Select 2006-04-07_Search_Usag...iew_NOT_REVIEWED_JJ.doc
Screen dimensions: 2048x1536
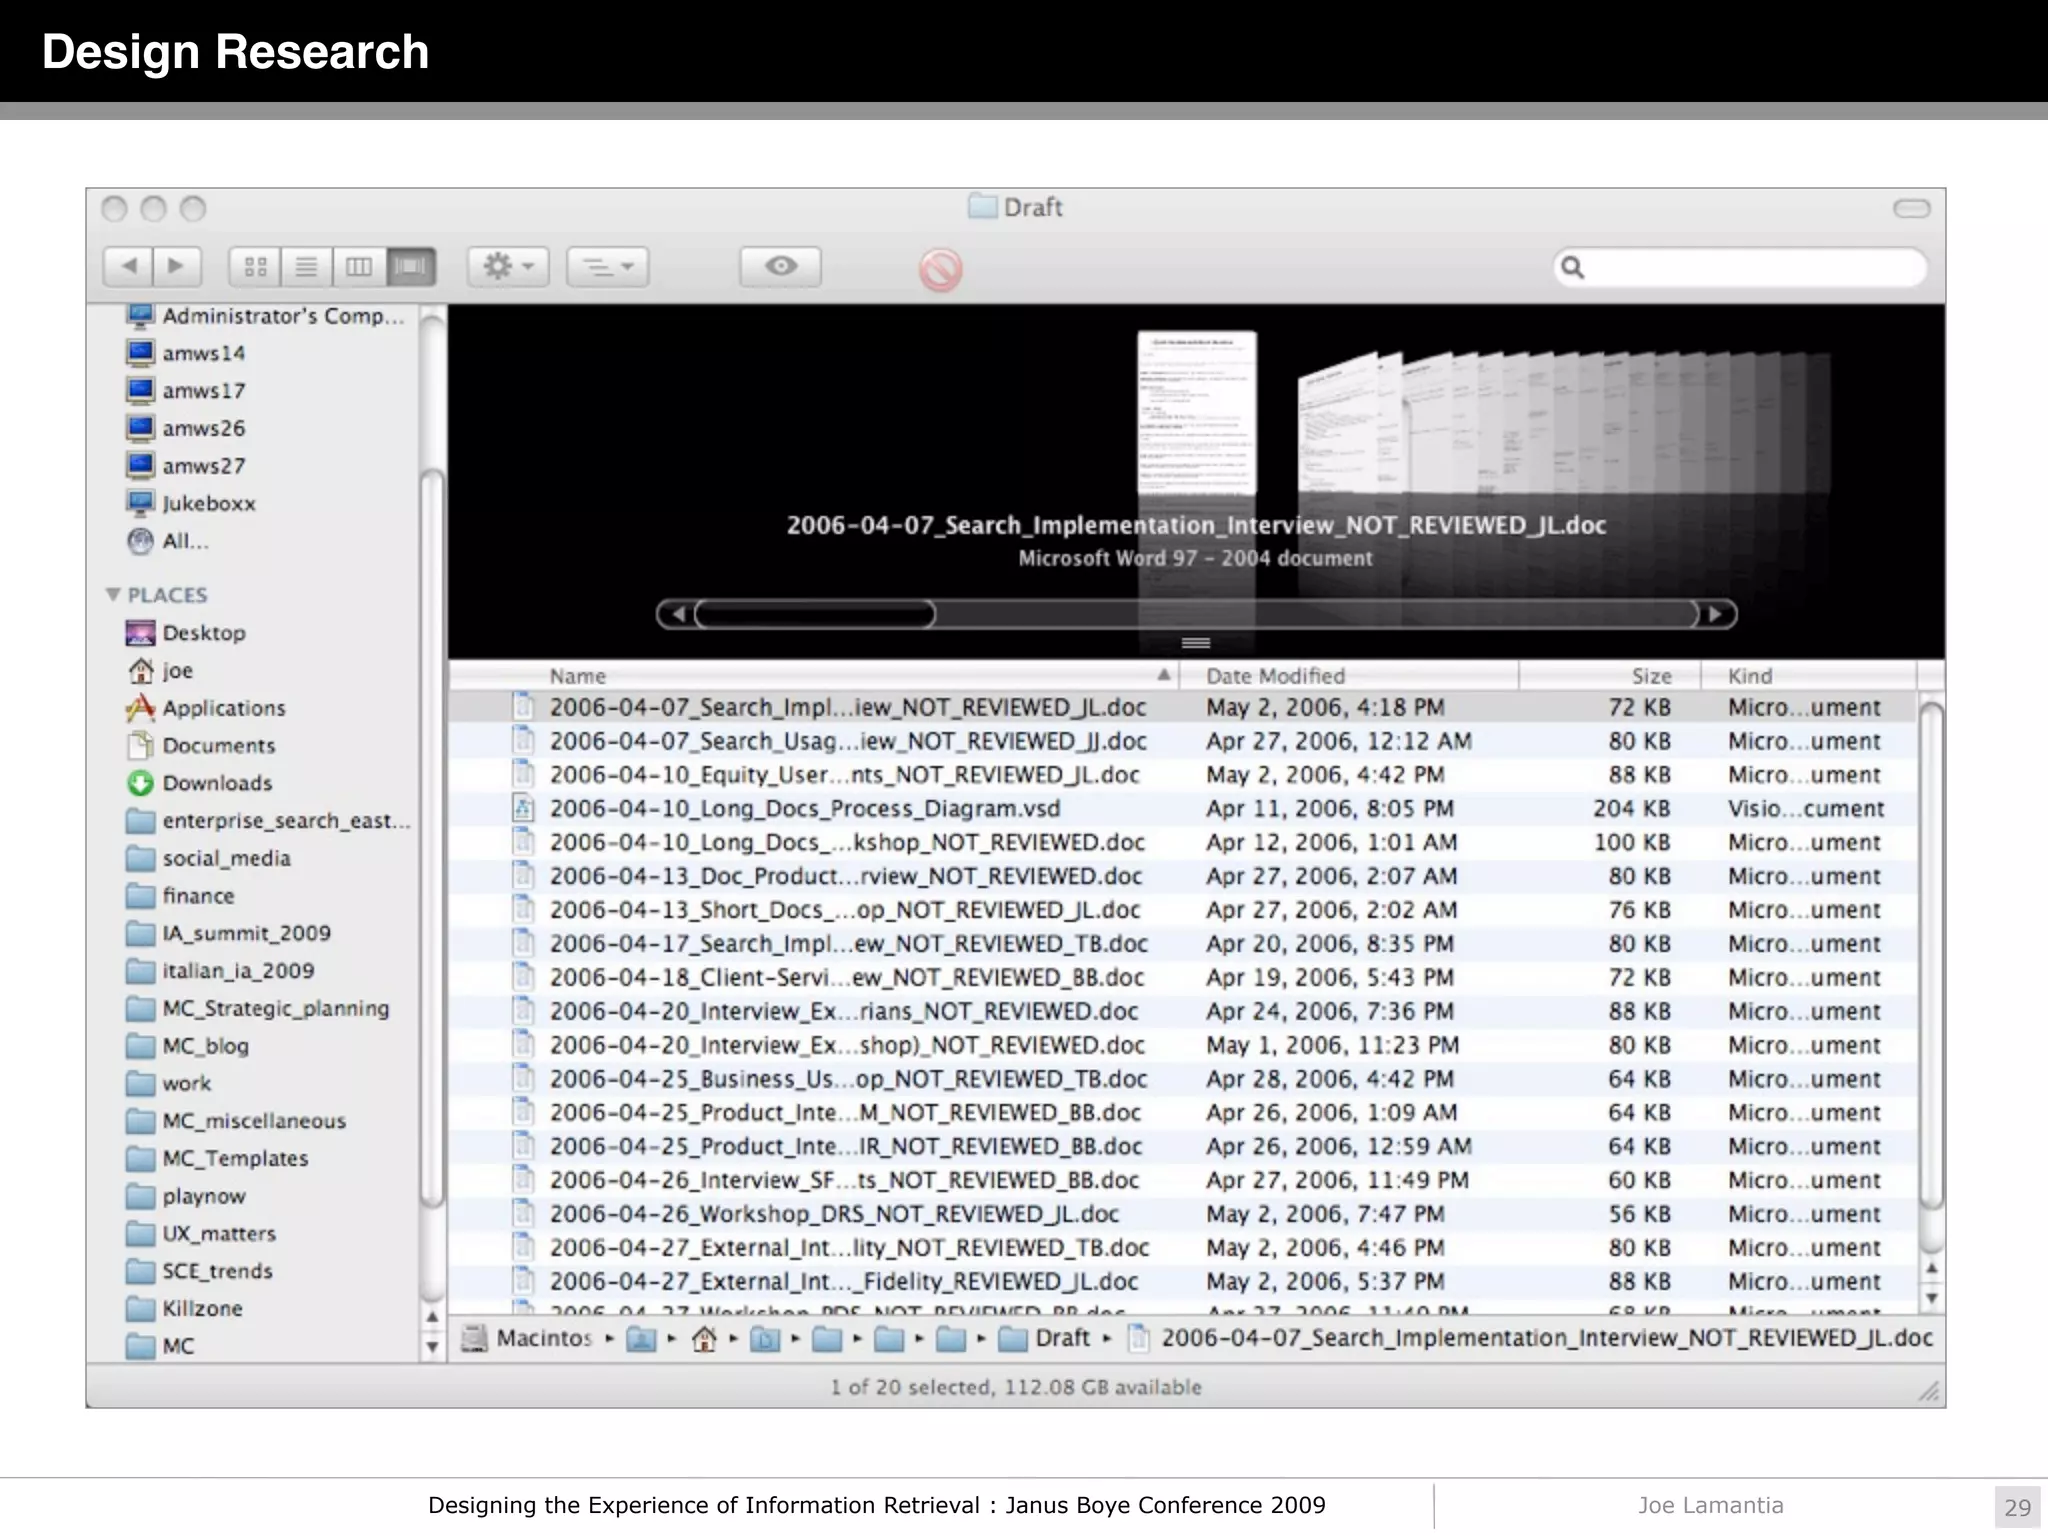click(x=1182, y=741)
